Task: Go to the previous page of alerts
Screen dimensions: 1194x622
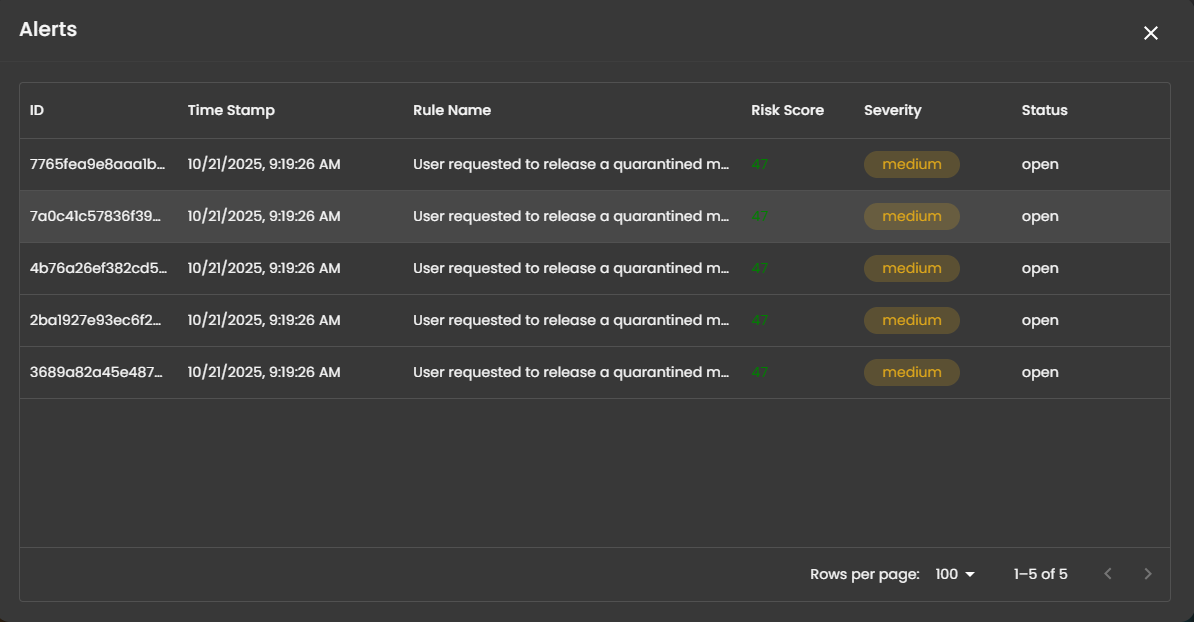Action: click(x=1107, y=574)
